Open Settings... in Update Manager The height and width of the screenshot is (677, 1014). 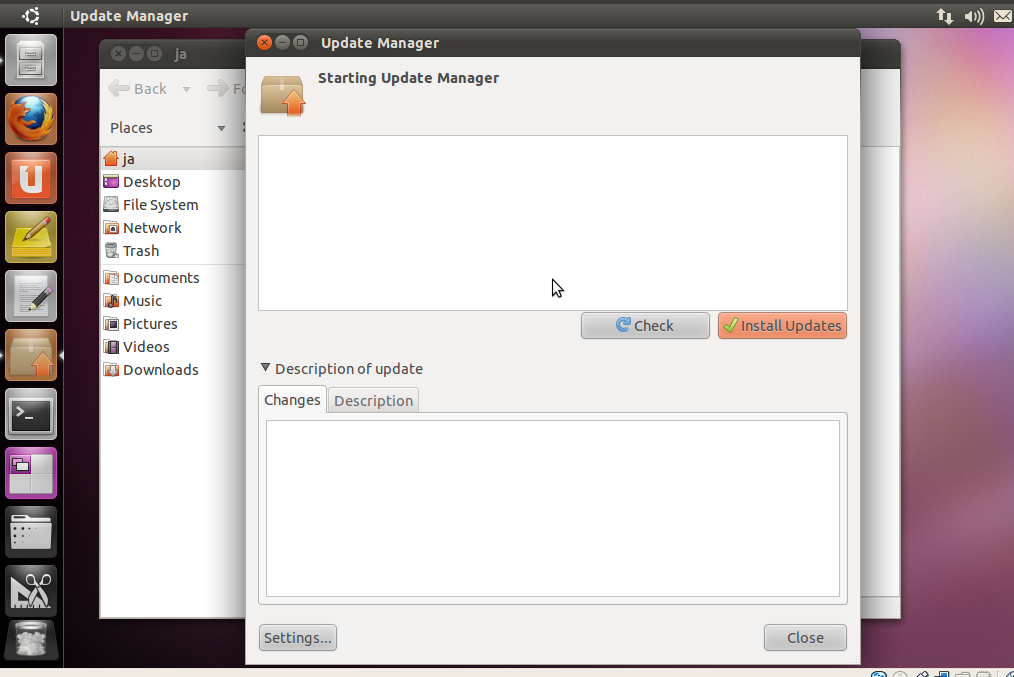297,638
